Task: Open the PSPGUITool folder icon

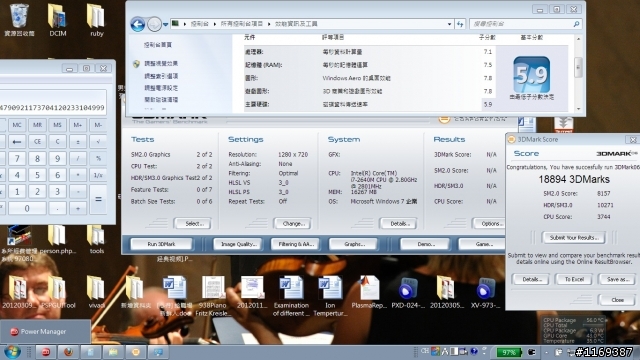Action: pyautogui.click(x=58, y=292)
